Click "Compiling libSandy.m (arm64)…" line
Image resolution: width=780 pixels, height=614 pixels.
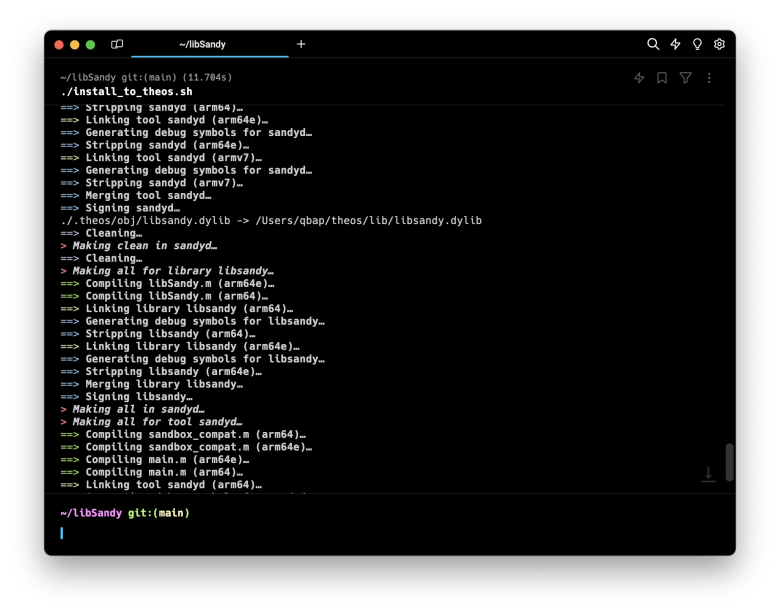pos(164,296)
